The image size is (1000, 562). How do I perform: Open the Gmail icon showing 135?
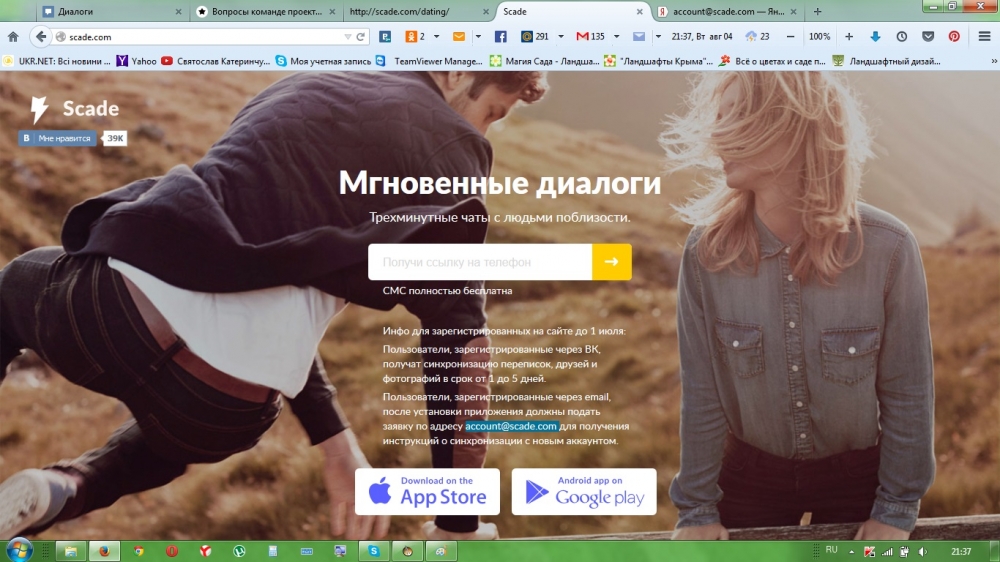591,37
